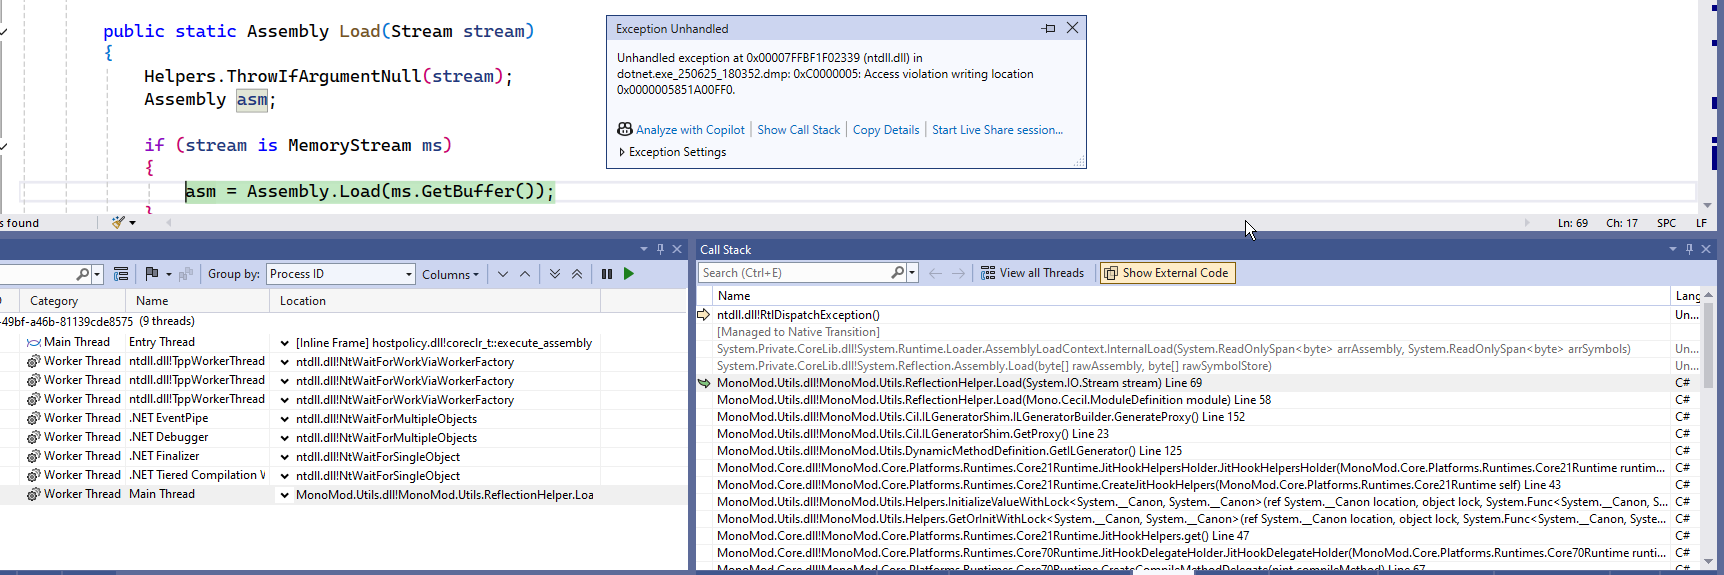Screen dimensions: 1724x575
Task: Click flag threads icon in Threads toolbar
Action: tap(152, 274)
